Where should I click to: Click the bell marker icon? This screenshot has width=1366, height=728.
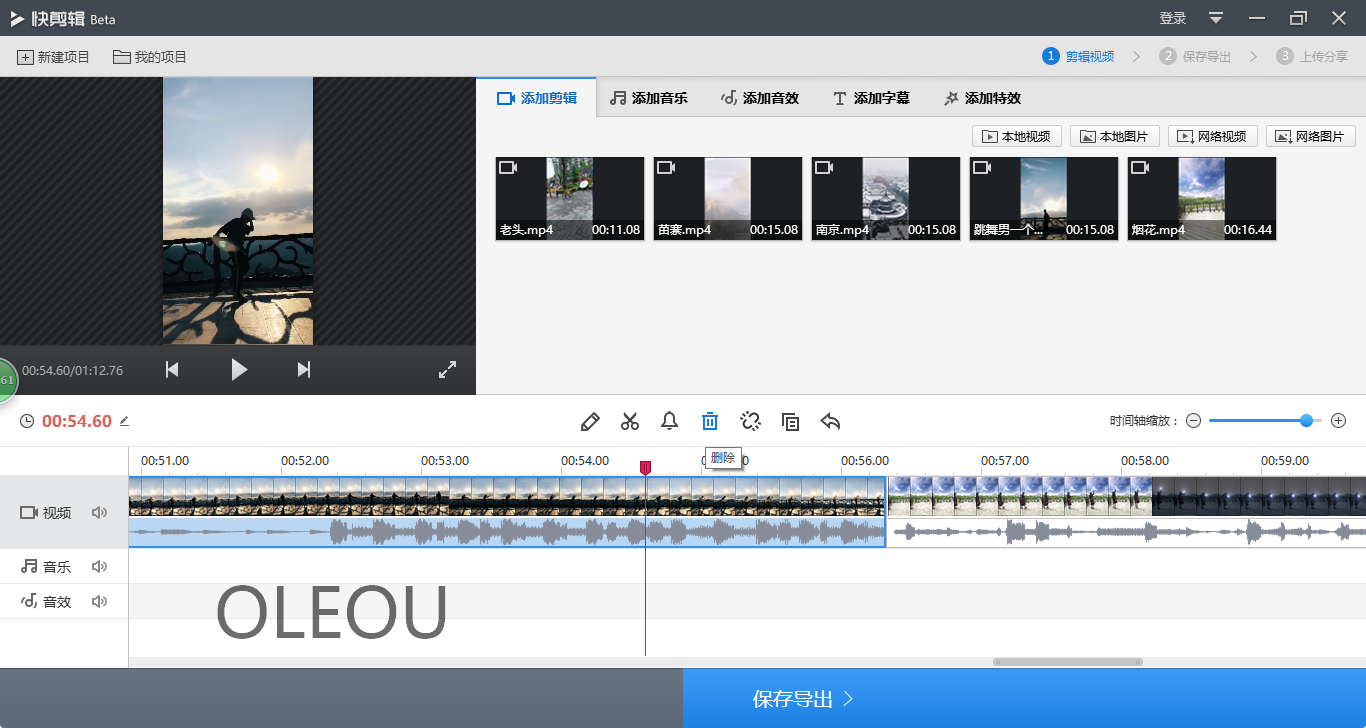(x=670, y=421)
